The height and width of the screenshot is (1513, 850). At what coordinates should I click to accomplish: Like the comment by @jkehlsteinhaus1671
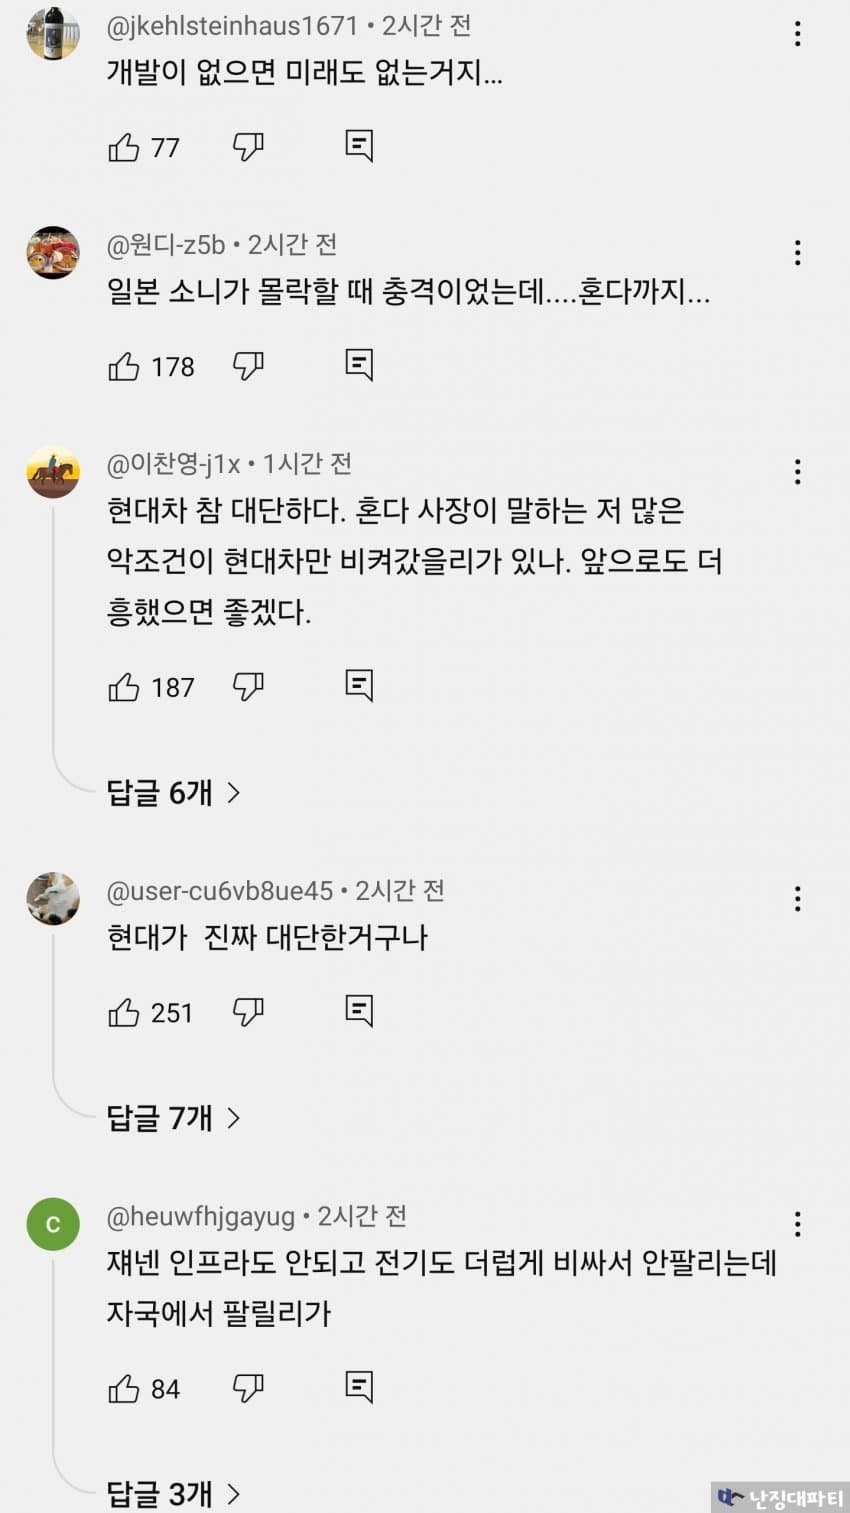[124, 148]
